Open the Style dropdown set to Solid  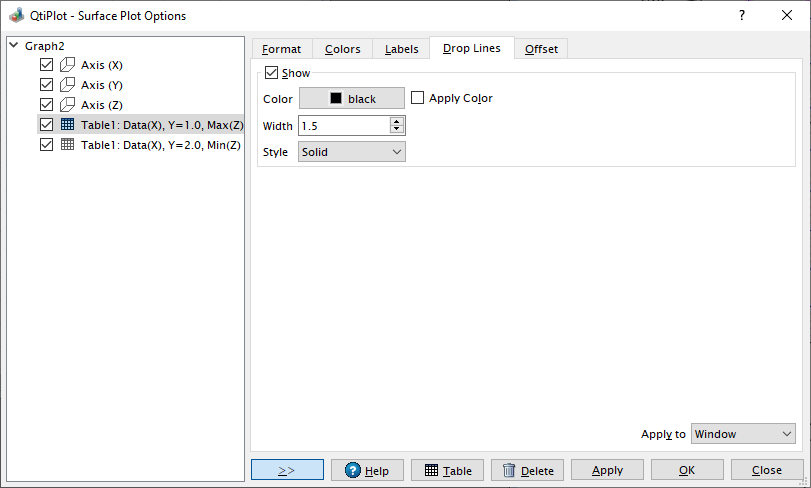point(352,152)
